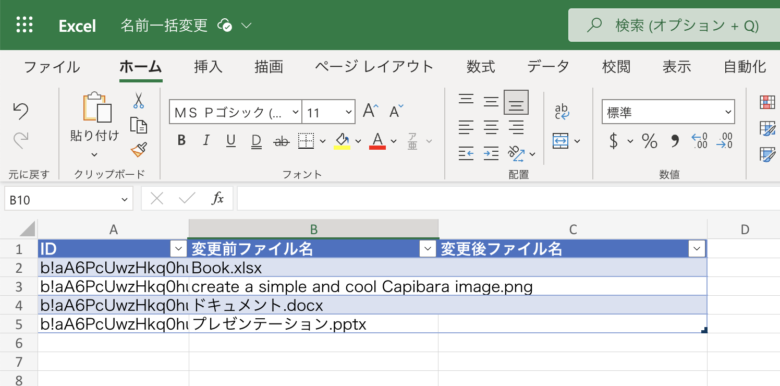This screenshot has width=780, height=386.
Task: Switch to the 描画 tab
Action: pos(269,67)
